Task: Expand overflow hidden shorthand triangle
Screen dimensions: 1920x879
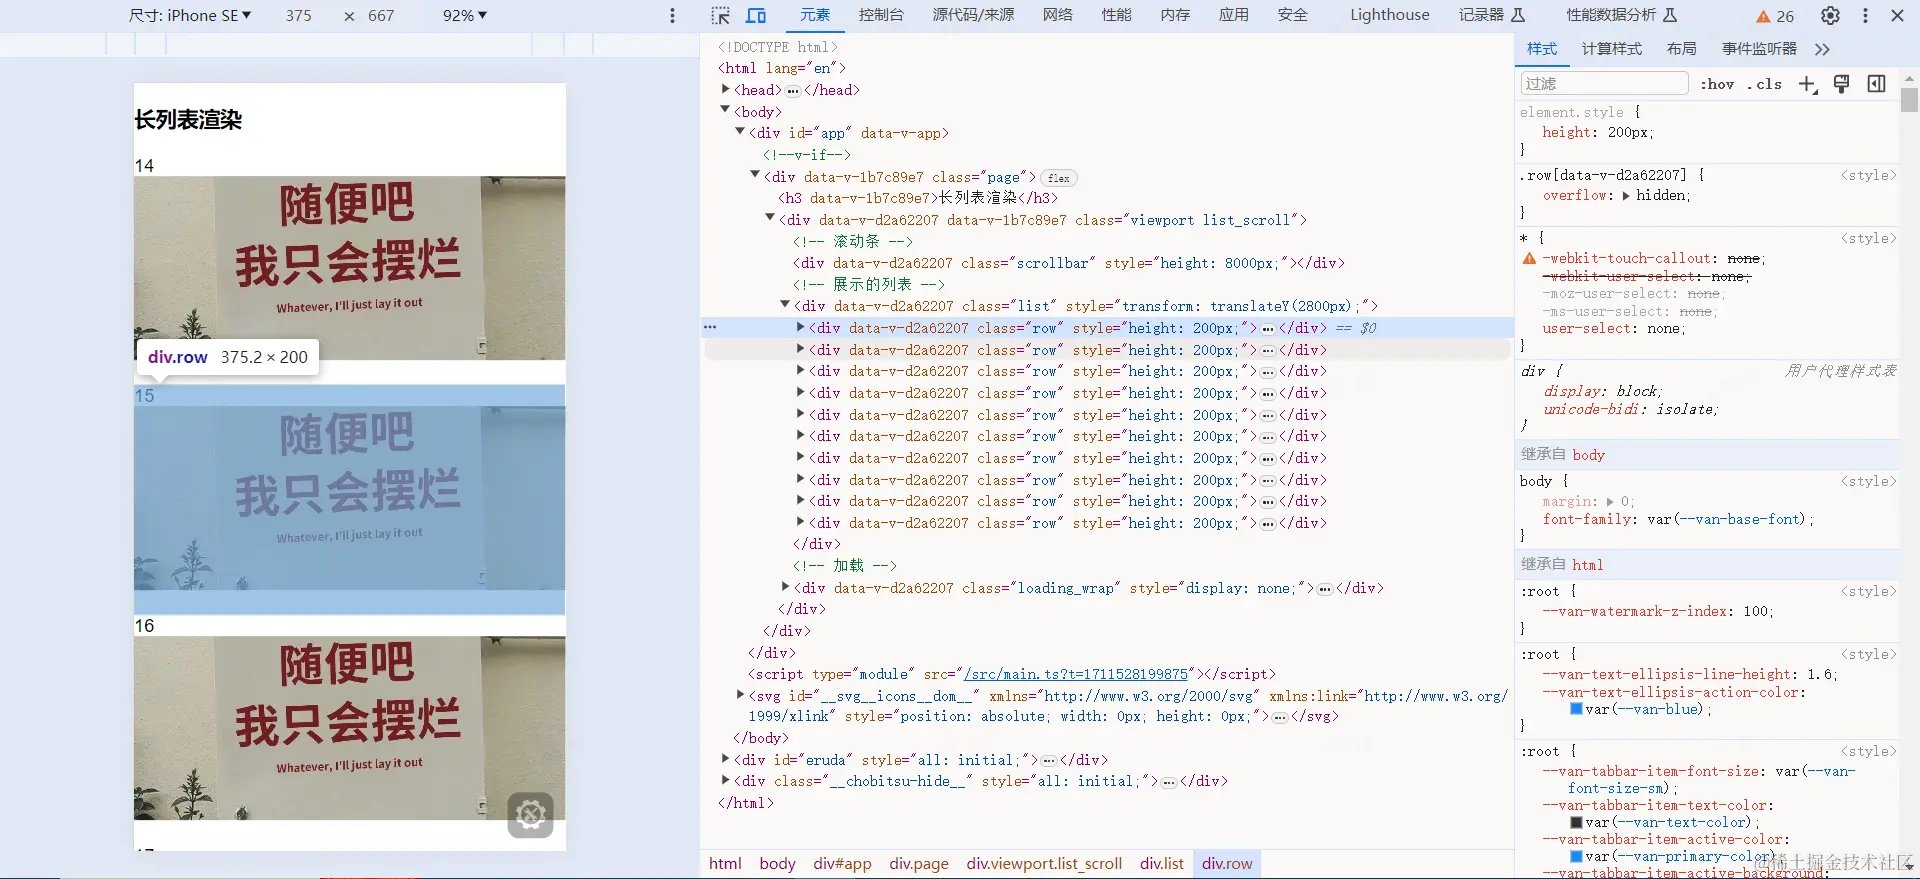Action: (x=1626, y=195)
